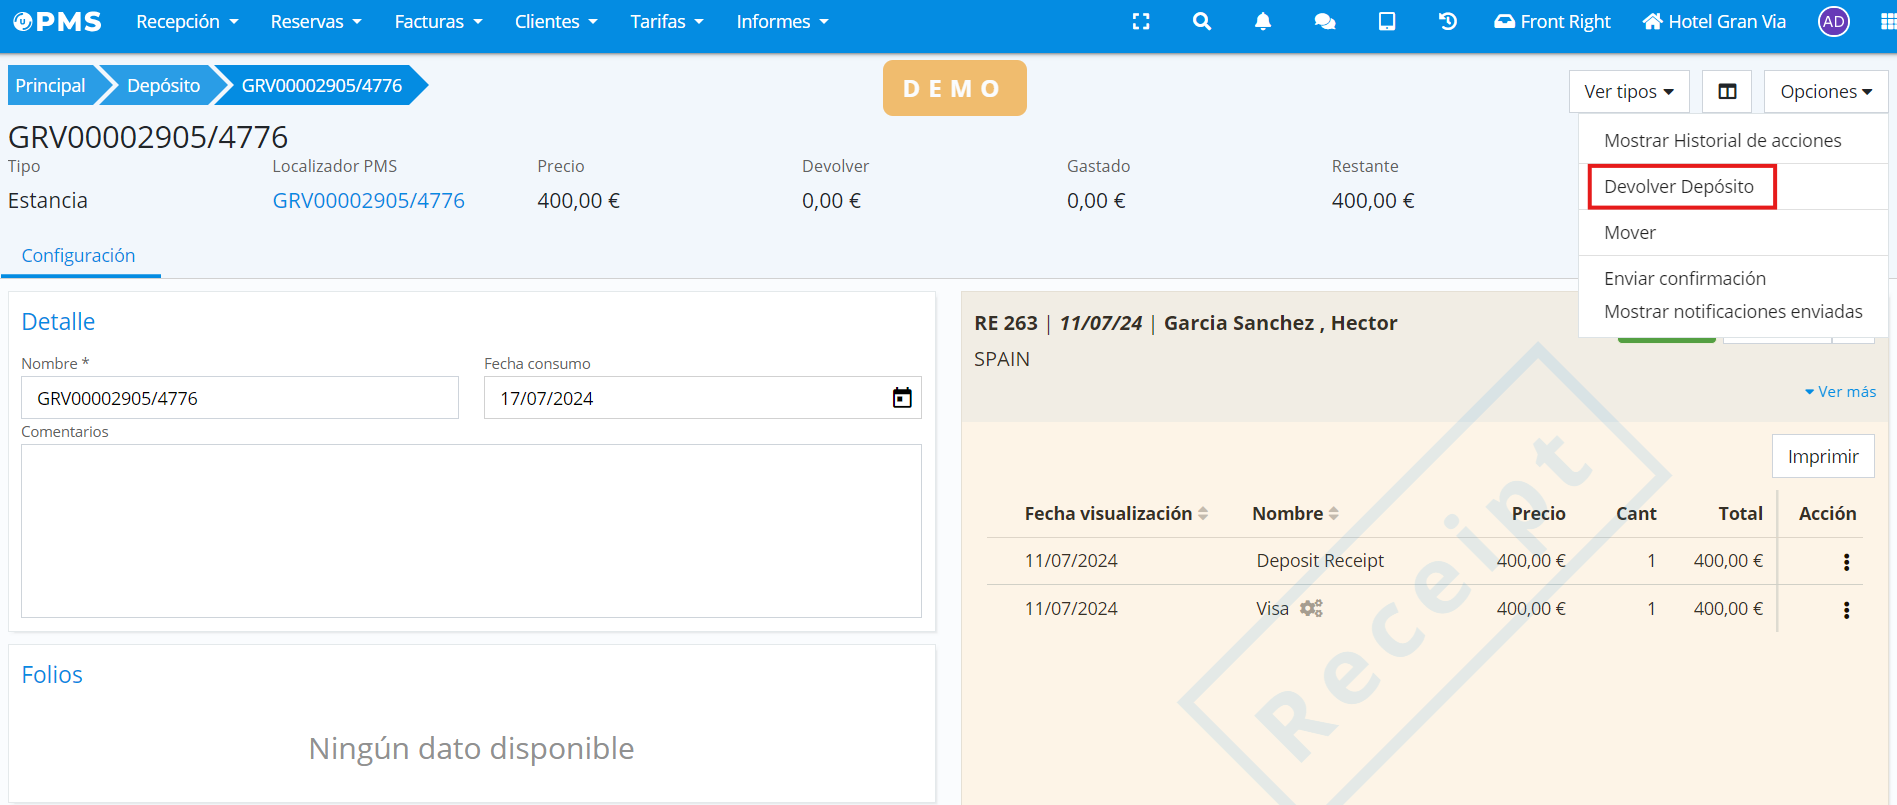Click the gears icon next to Visa
Image resolution: width=1897 pixels, height=805 pixels.
pyautogui.click(x=1311, y=608)
